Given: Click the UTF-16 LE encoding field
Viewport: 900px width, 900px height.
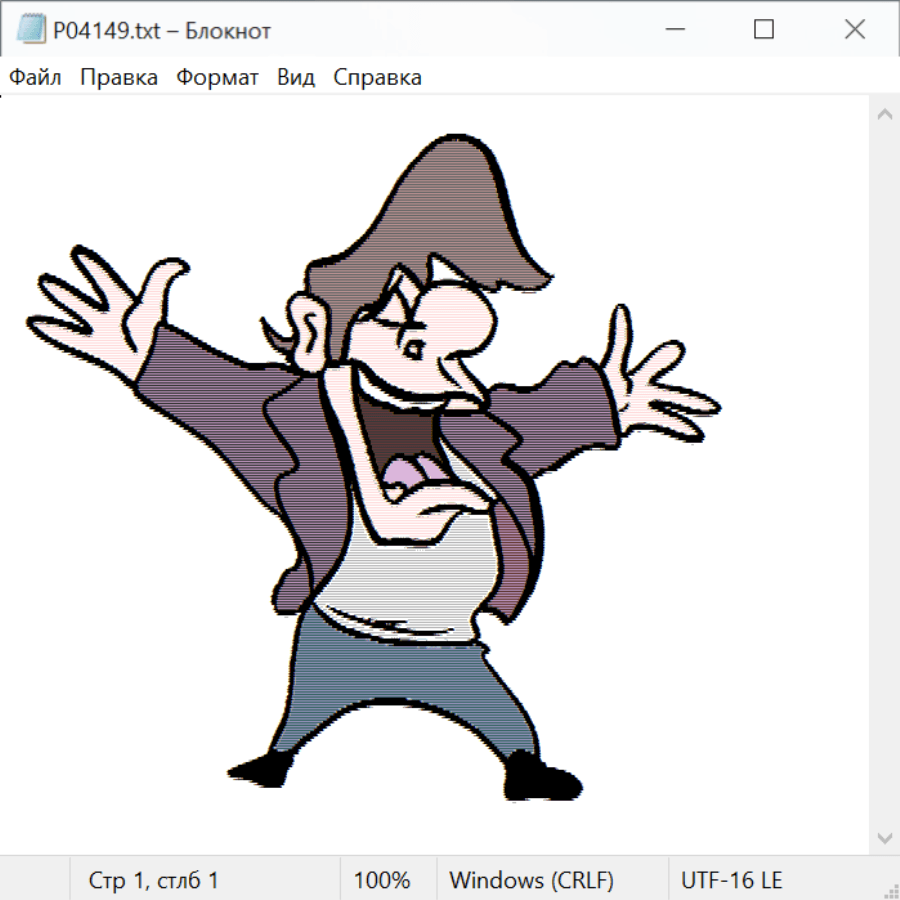Looking at the screenshot, I should (731, 880).
